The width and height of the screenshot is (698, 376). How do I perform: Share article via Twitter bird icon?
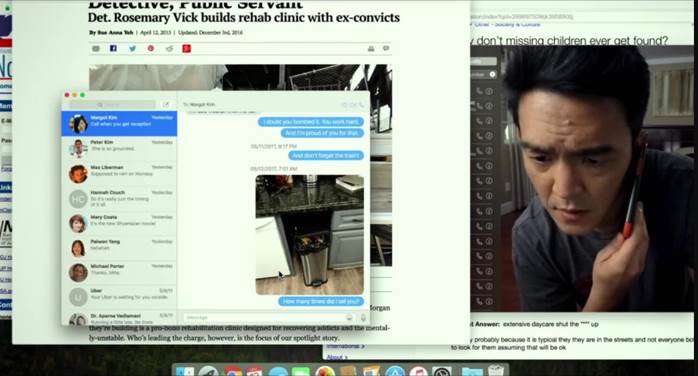pyautogui.click(x=132, y=49)
